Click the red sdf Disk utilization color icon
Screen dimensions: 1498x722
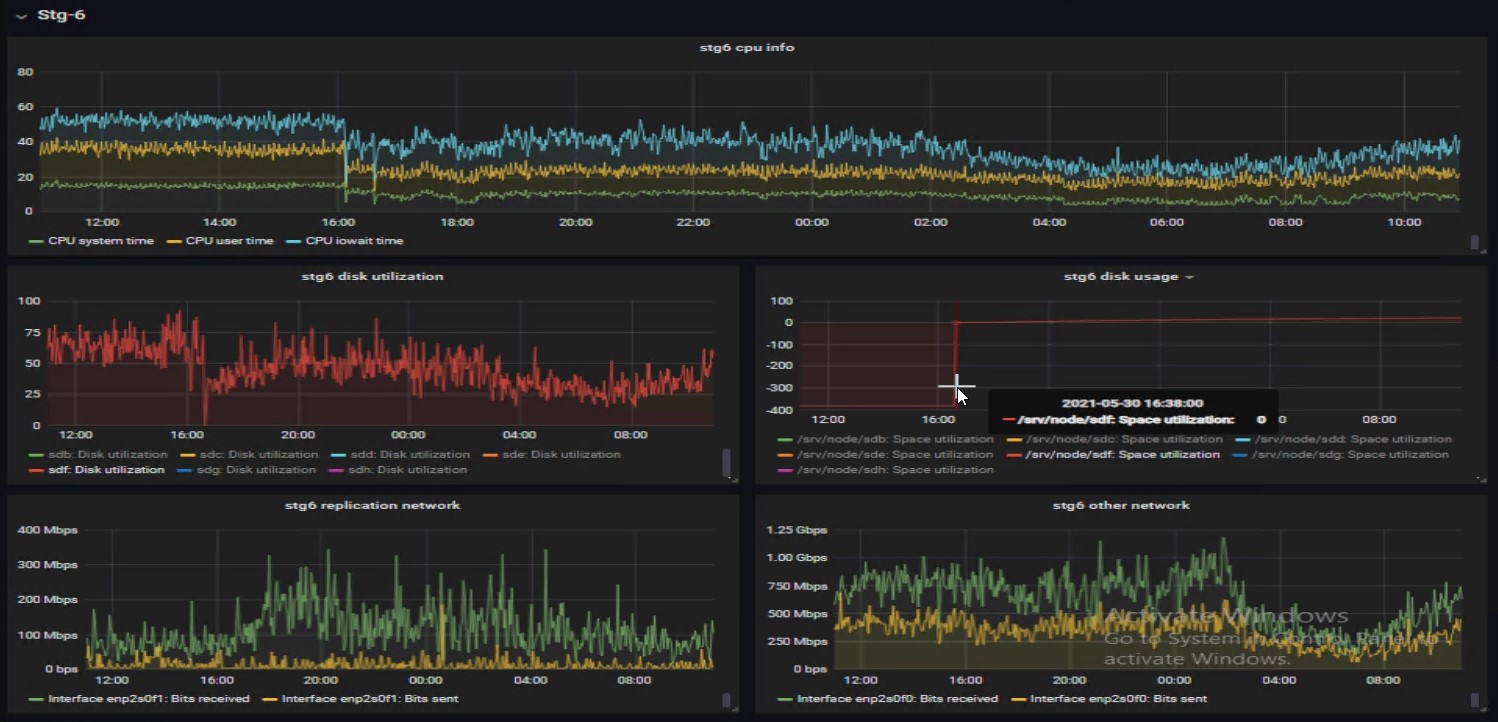click(37, 470)
